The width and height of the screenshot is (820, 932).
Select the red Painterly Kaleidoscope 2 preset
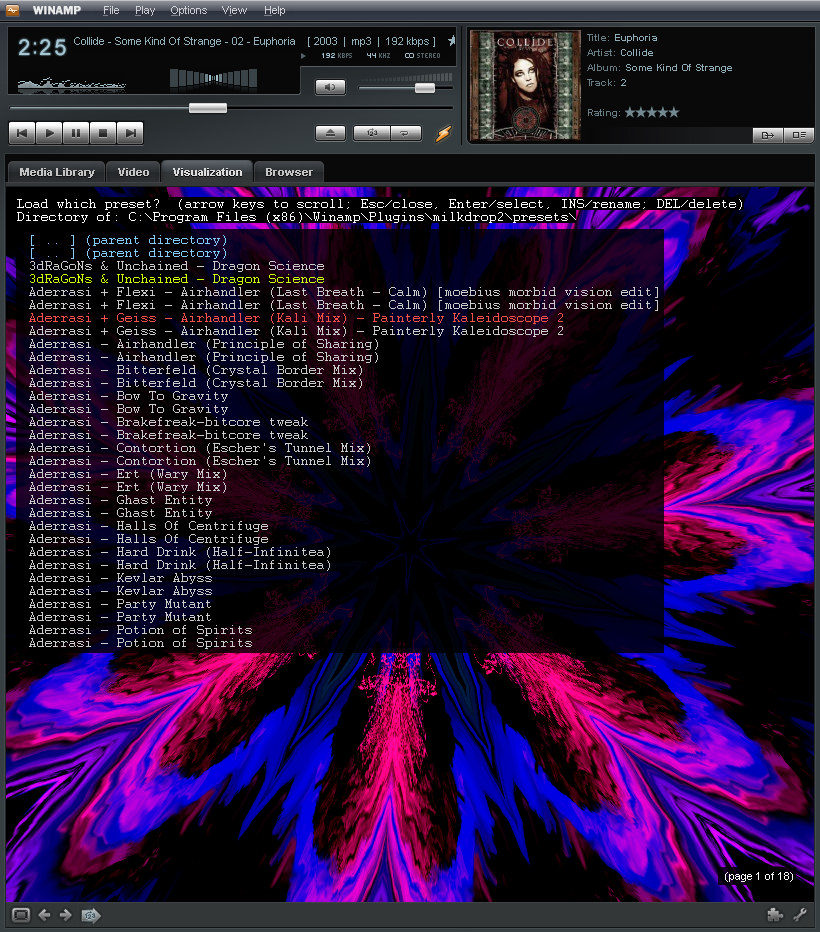coord(297,318)
